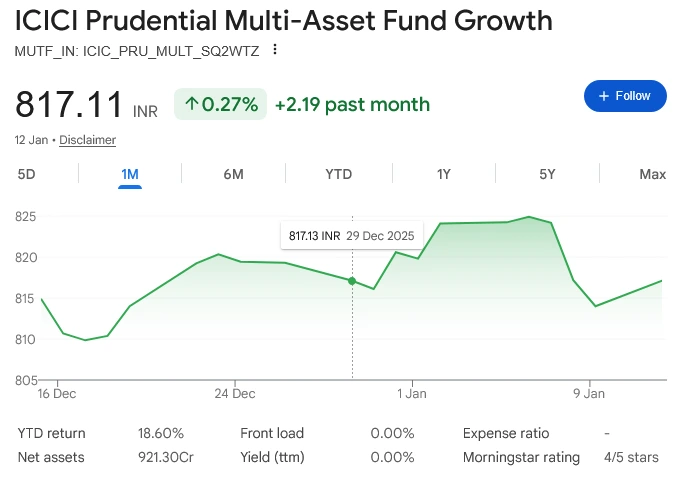685x492 pixels.
Task: Click the 1 Jan x-axis label
Action: (412, 393)
